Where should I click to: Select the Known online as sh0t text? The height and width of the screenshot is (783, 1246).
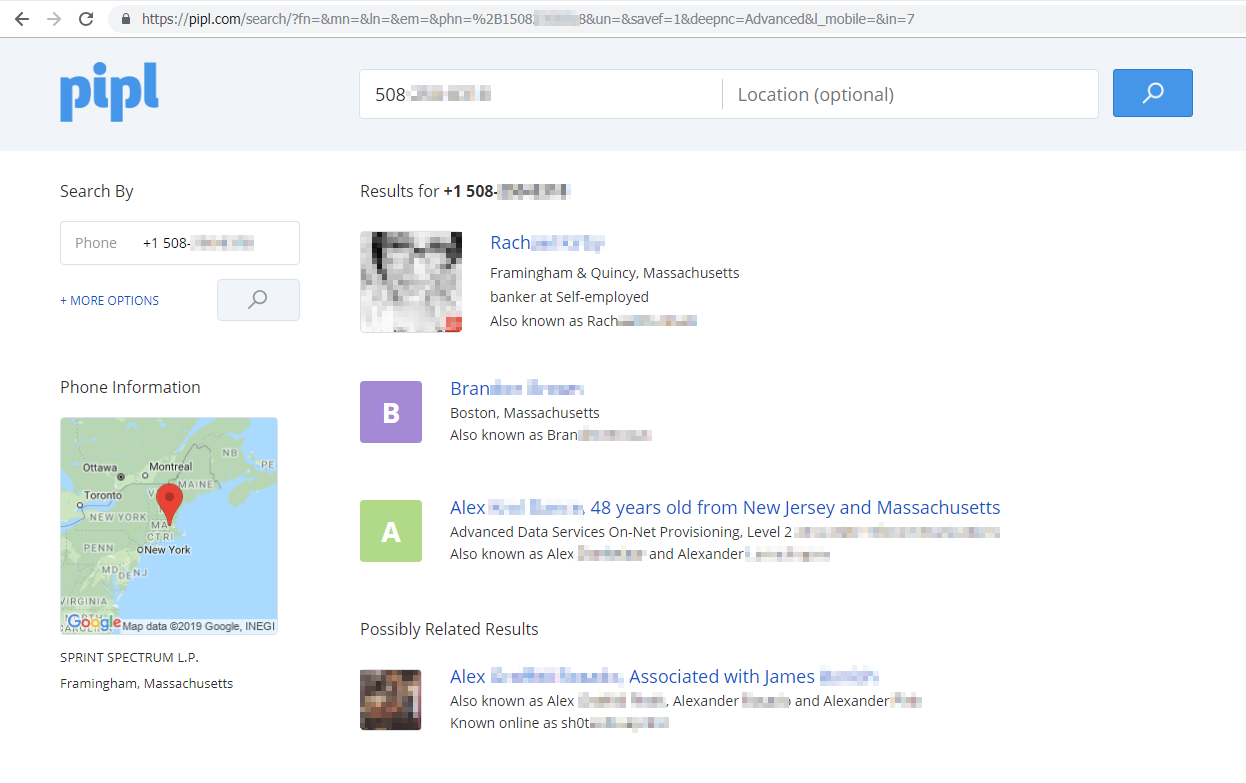tap(559, 723)
